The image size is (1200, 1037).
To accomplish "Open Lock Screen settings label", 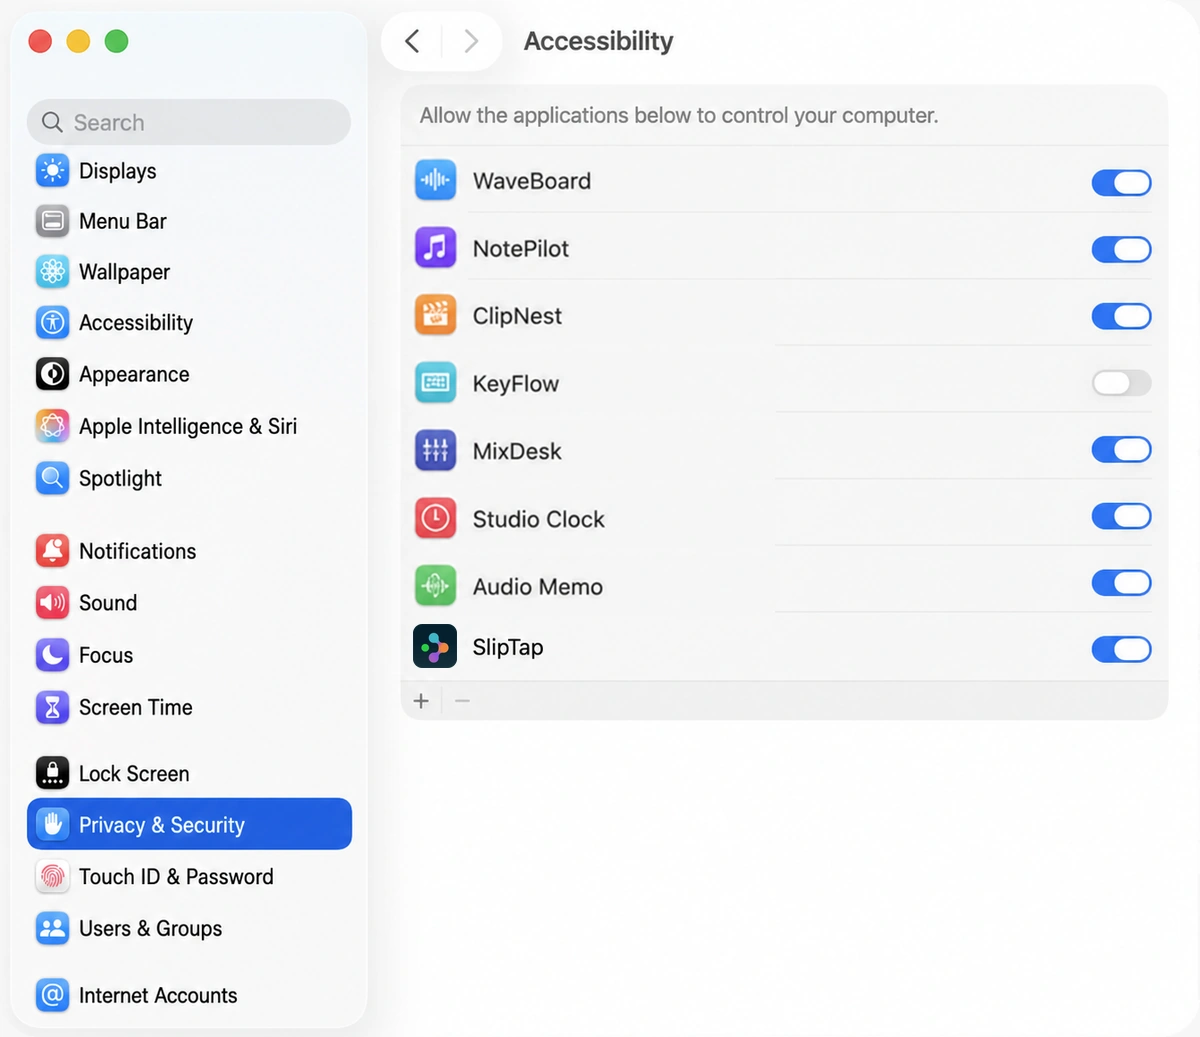I will tap(134, 774).
